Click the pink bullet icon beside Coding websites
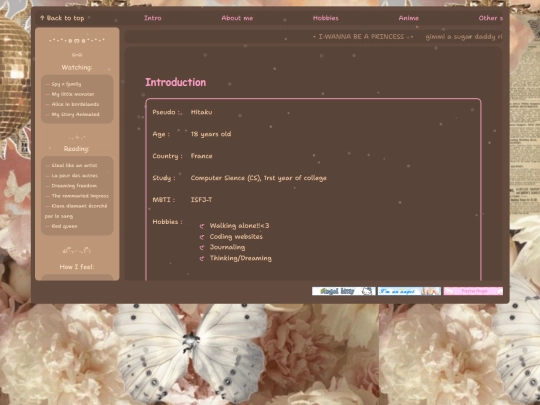 pyautogui.click(x=202, y=237)
